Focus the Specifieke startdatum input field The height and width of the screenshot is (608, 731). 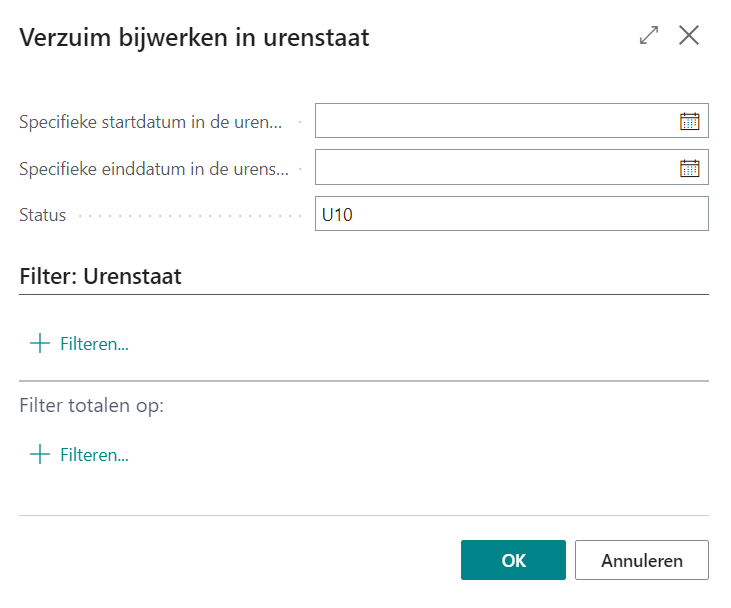(495, 121)
